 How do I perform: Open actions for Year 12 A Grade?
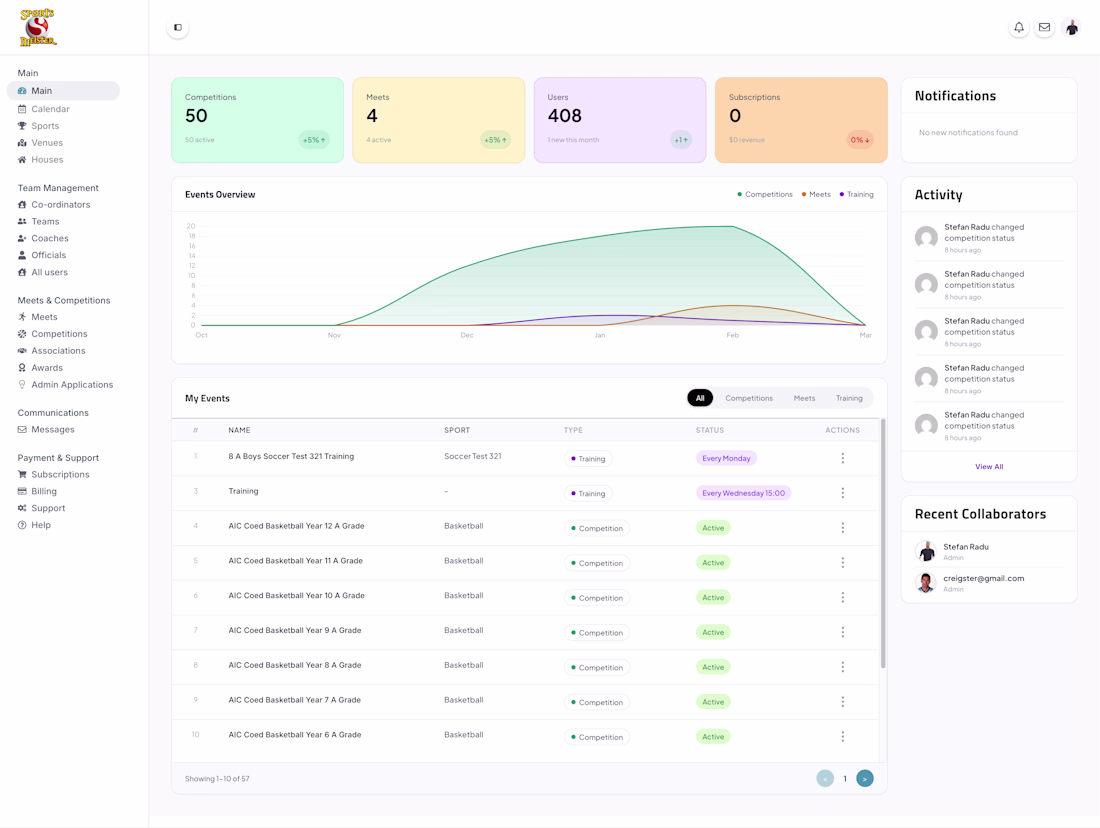tap(843, 528)
